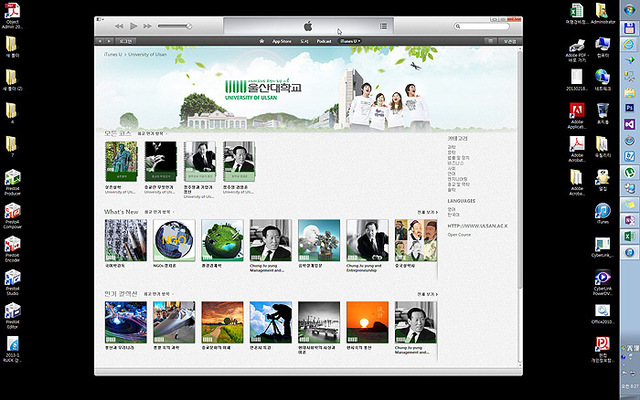Open Object Admin PDF desktop icon
Screen dimensions: 640x400
12,16
